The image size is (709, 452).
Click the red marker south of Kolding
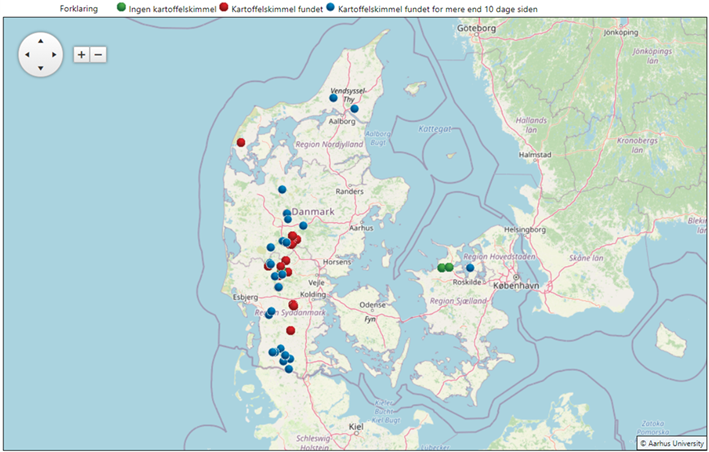[293, 305]
